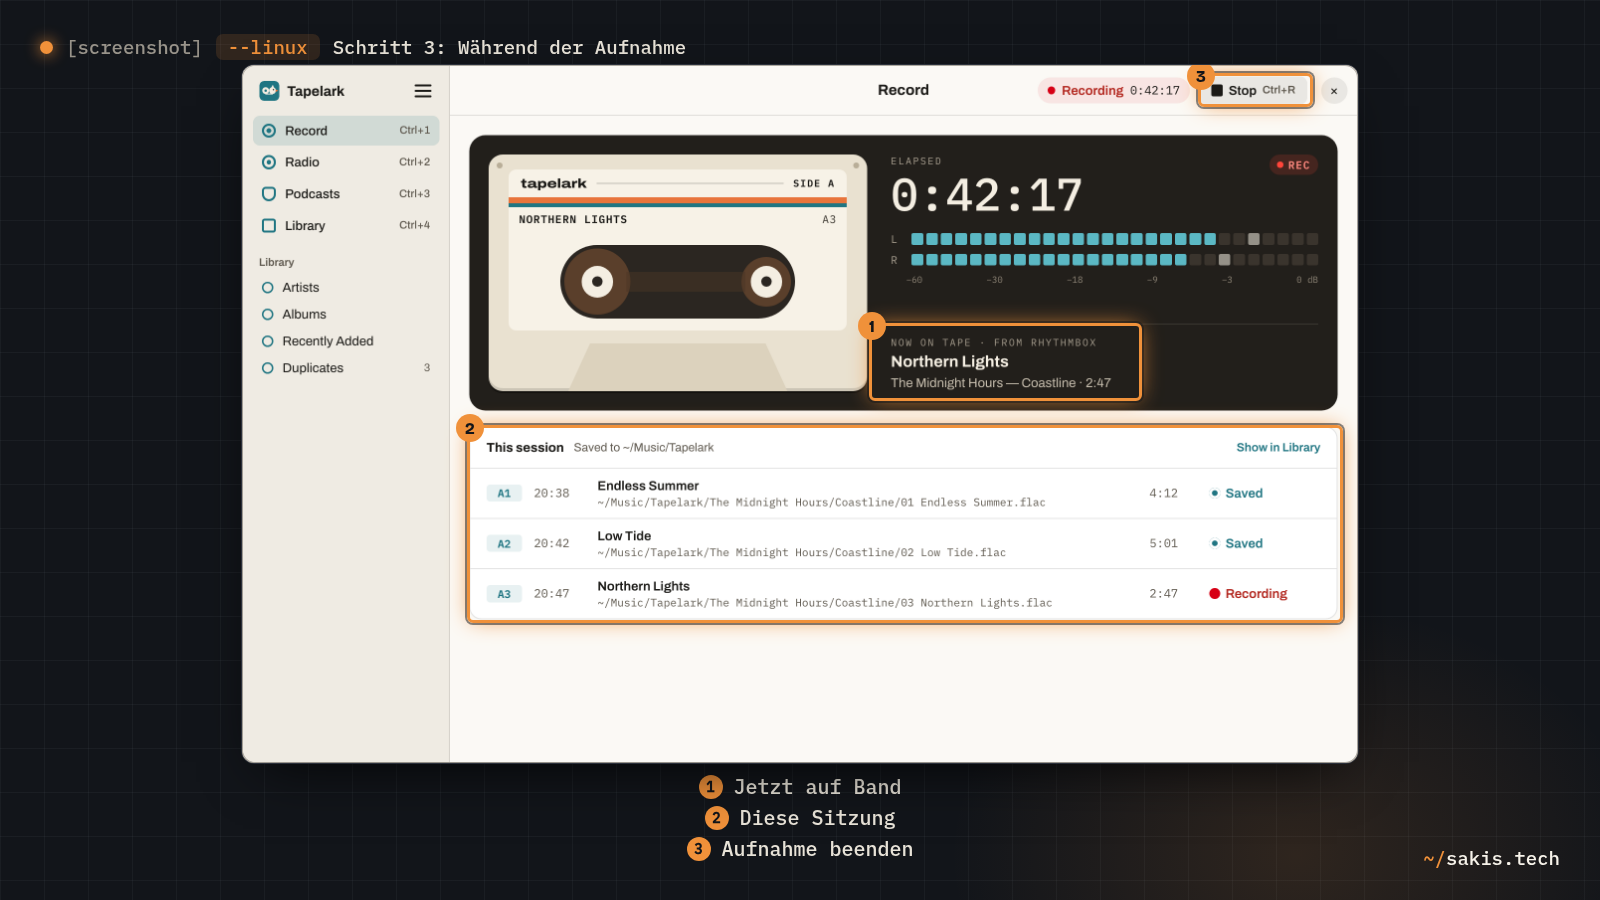Screen dimensions: 1600x900
Task: Click Recording status of Northern Lights row
Action: coord(1248,594)
